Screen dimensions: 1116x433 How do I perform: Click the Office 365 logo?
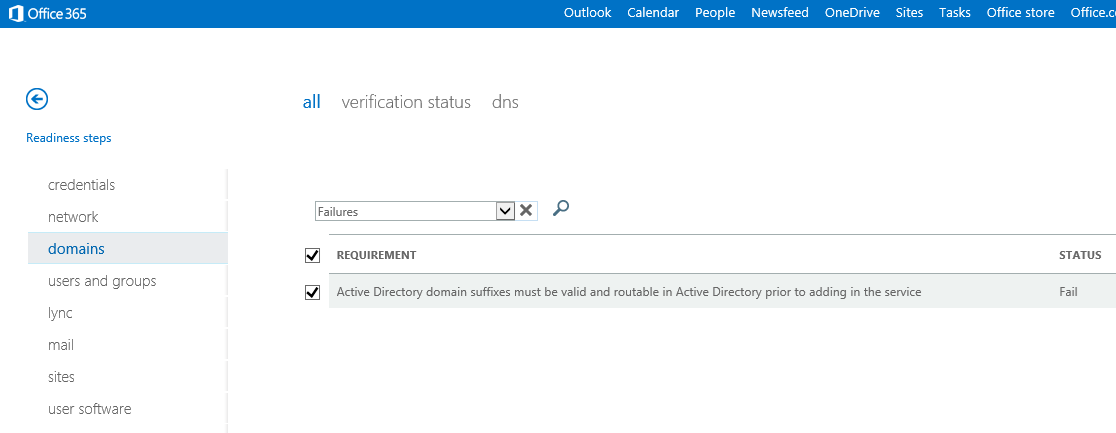click(48, 13)
